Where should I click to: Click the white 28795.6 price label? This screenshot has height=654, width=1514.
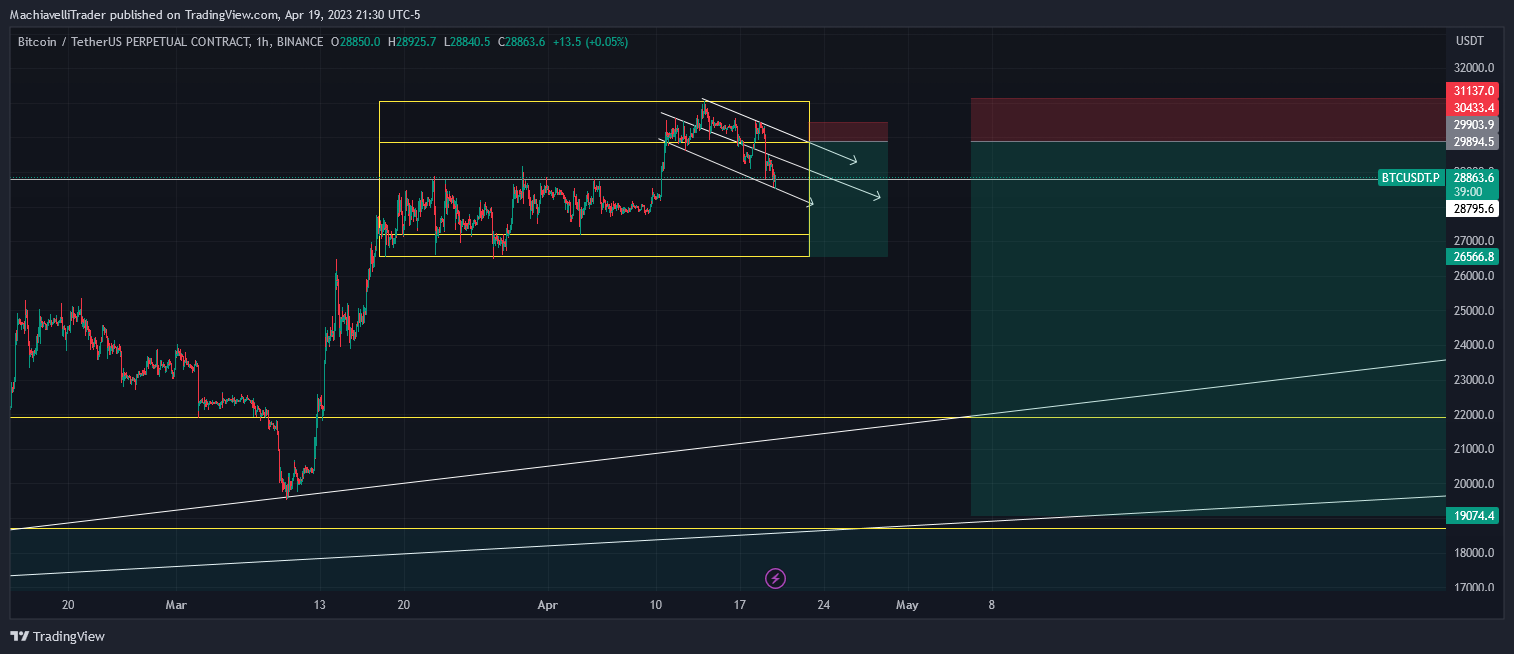[x=1472, y=209]
